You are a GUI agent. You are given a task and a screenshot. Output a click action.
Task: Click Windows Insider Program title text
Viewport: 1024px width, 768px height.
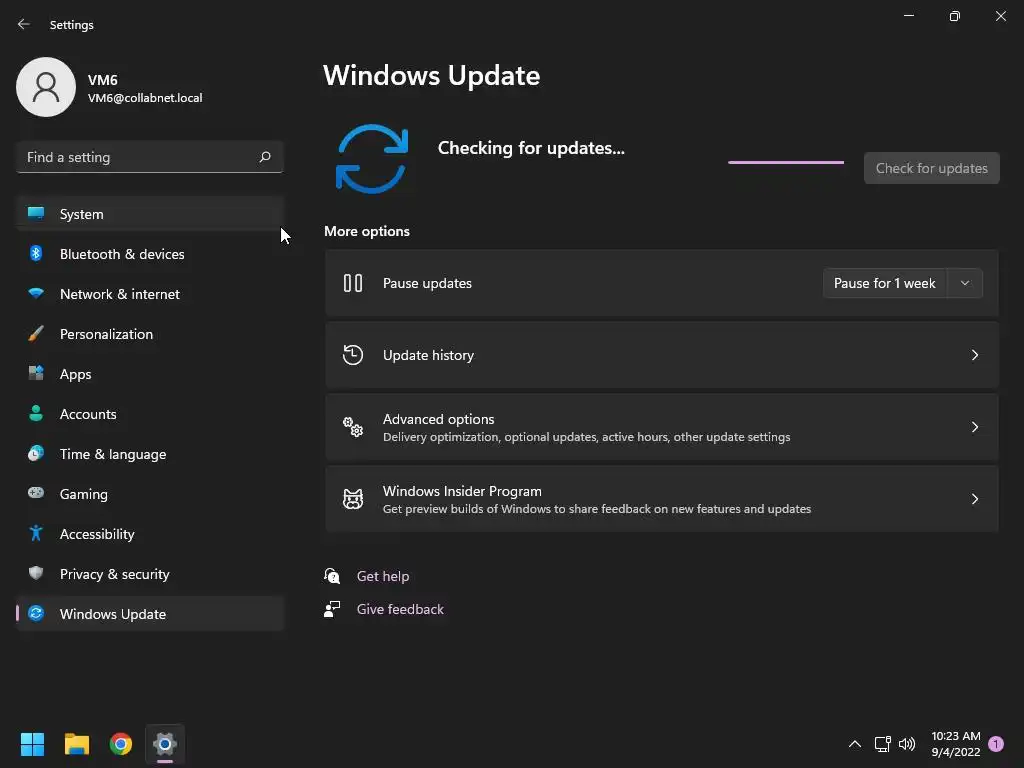point(462,491)
